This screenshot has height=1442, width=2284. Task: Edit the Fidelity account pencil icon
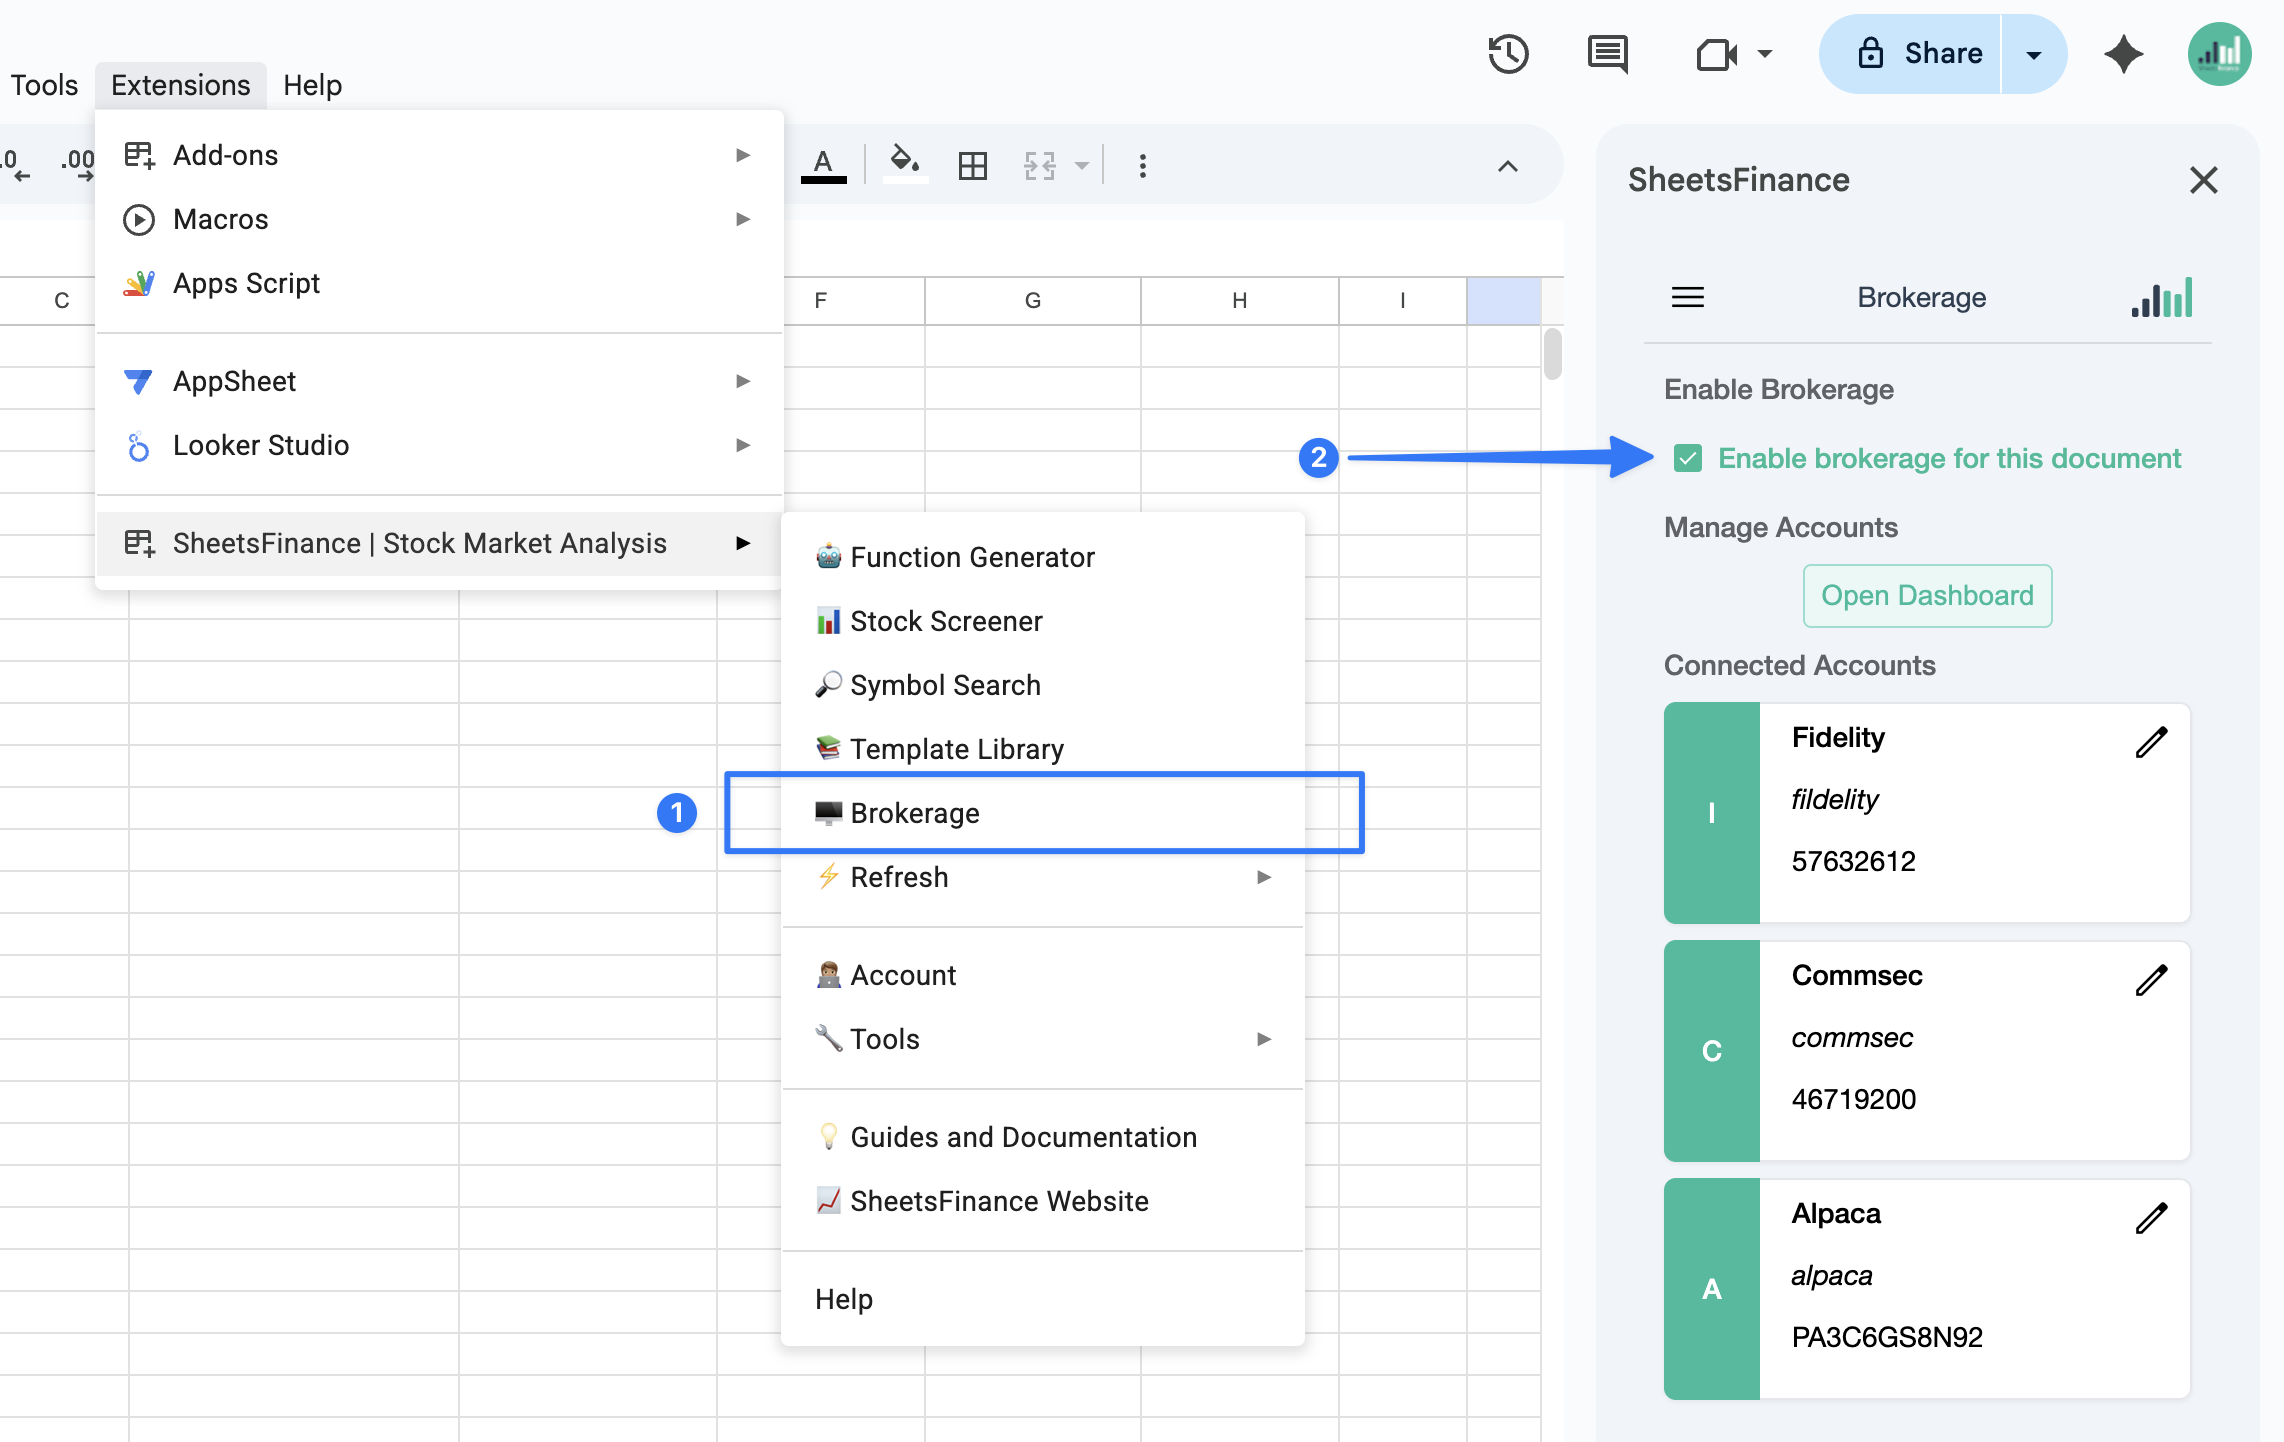2151,742
